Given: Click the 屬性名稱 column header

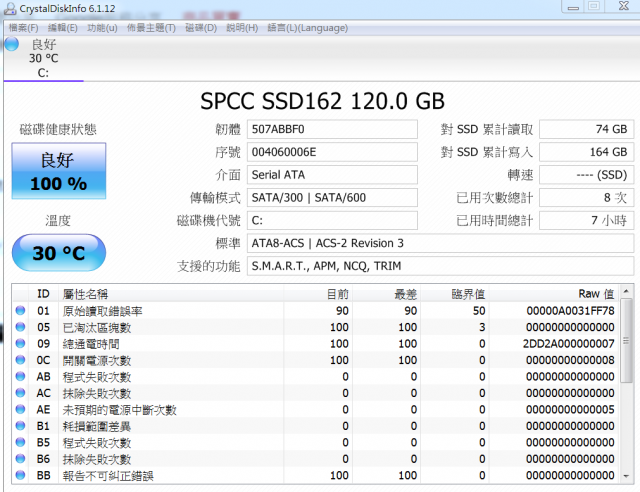Looking at the screenshot, I should pyautogui.click(x=171, y=294).
